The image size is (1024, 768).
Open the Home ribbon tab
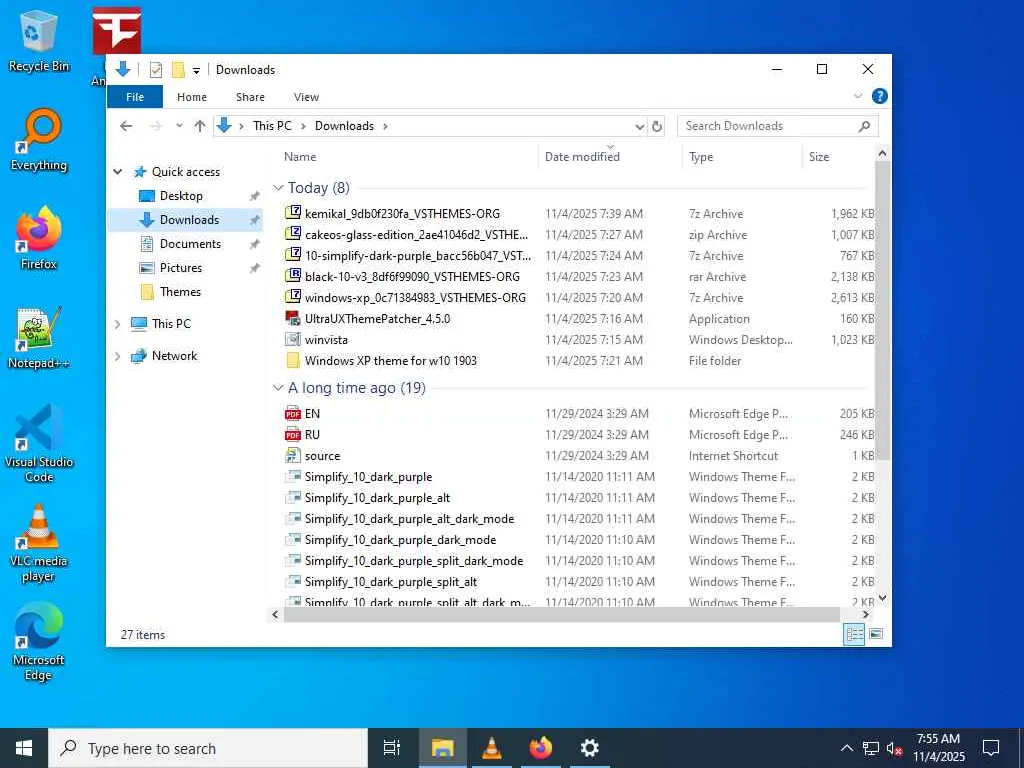[192, 97]
